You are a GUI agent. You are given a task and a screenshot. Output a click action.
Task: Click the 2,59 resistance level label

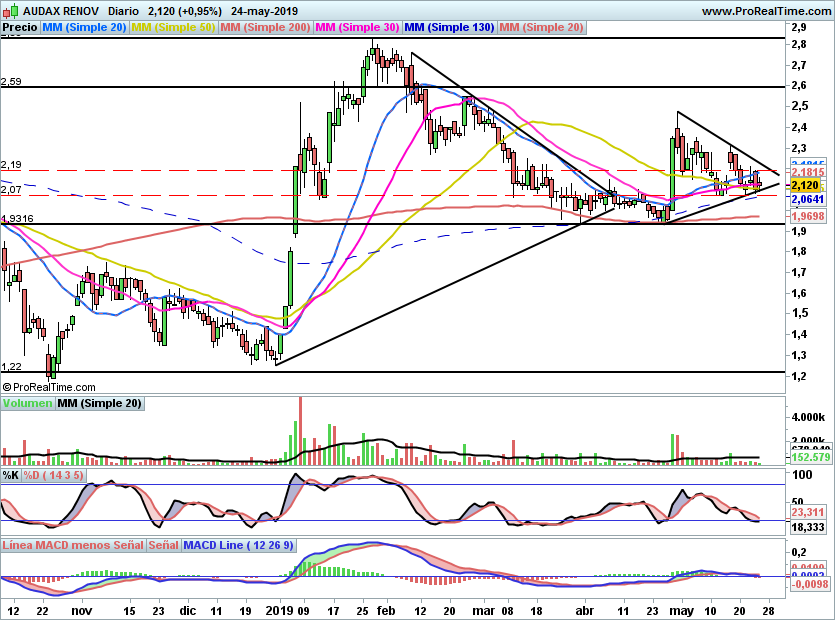(x=11, y=81)
